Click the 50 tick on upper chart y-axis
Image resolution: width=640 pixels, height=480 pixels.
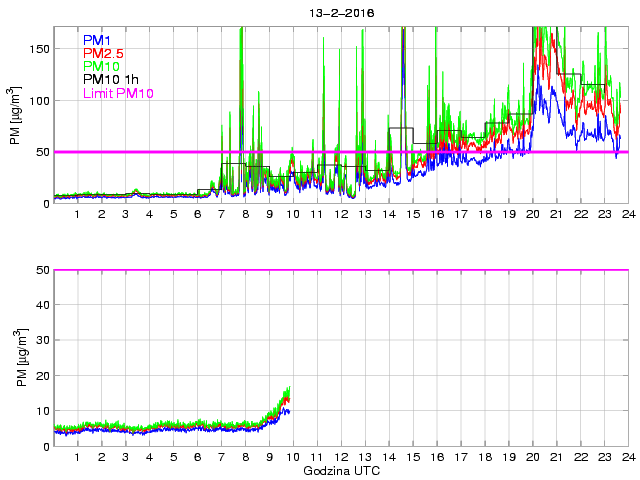[x=43, y=152]
